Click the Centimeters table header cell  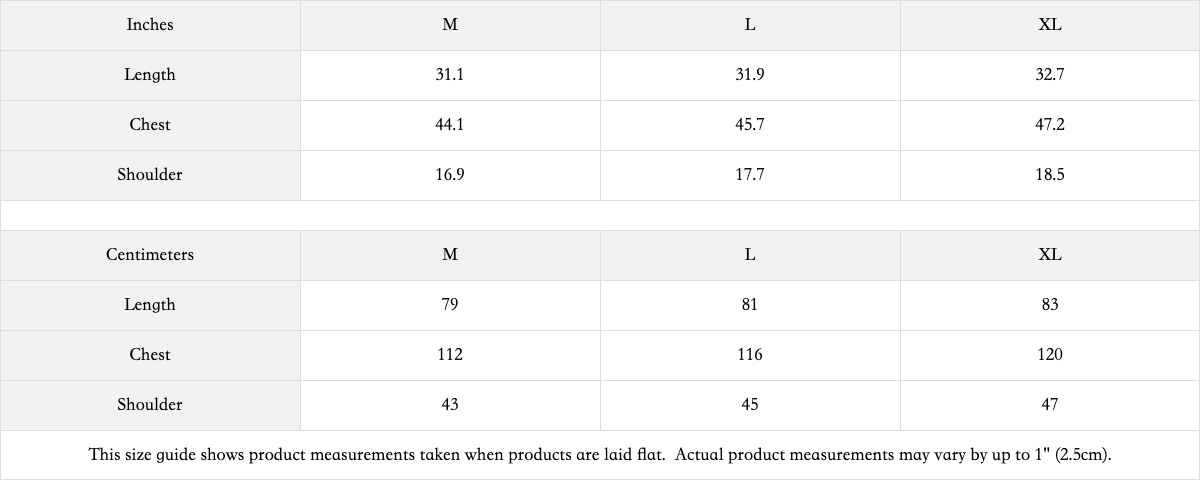point(150,255)
